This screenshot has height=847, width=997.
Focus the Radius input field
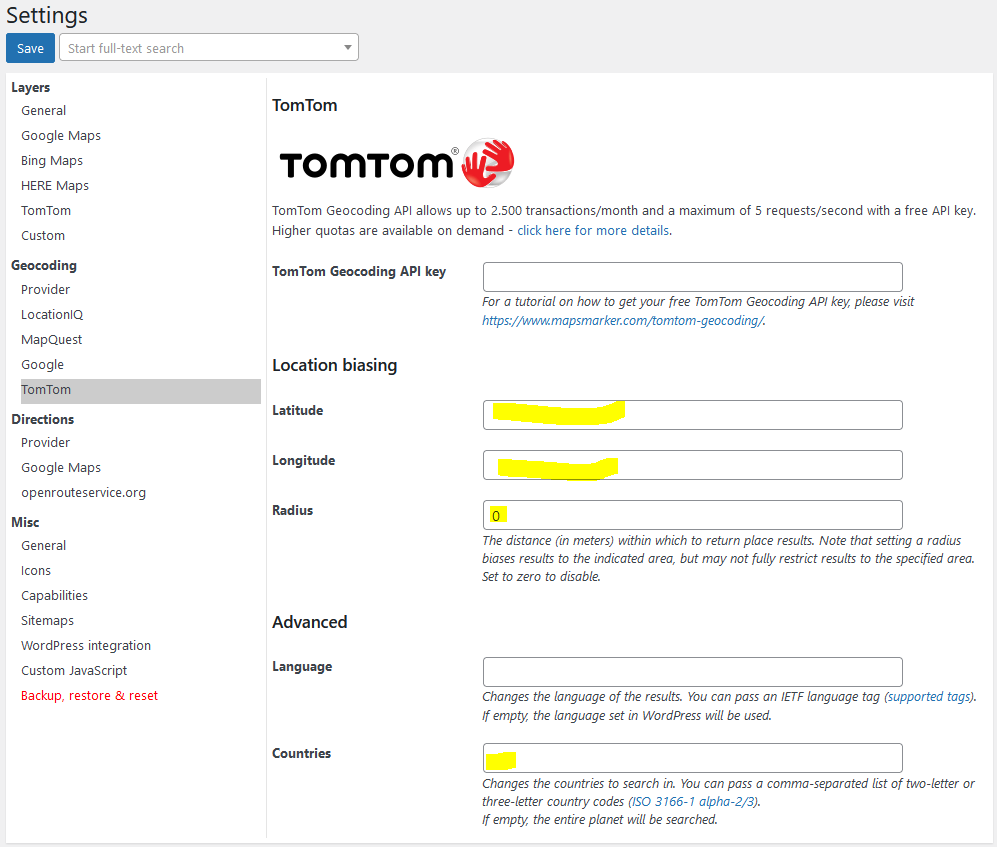point(692,515)
